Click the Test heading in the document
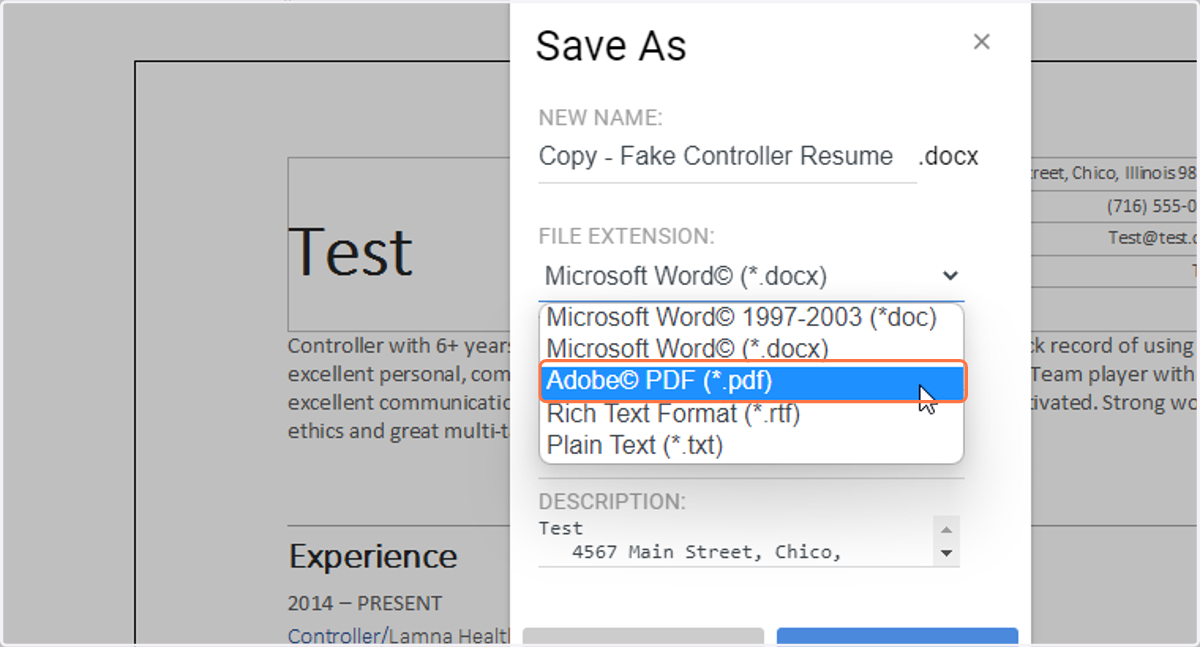Image resolution: width=1200 pixels, height=647 pixels. click(351, 251)
